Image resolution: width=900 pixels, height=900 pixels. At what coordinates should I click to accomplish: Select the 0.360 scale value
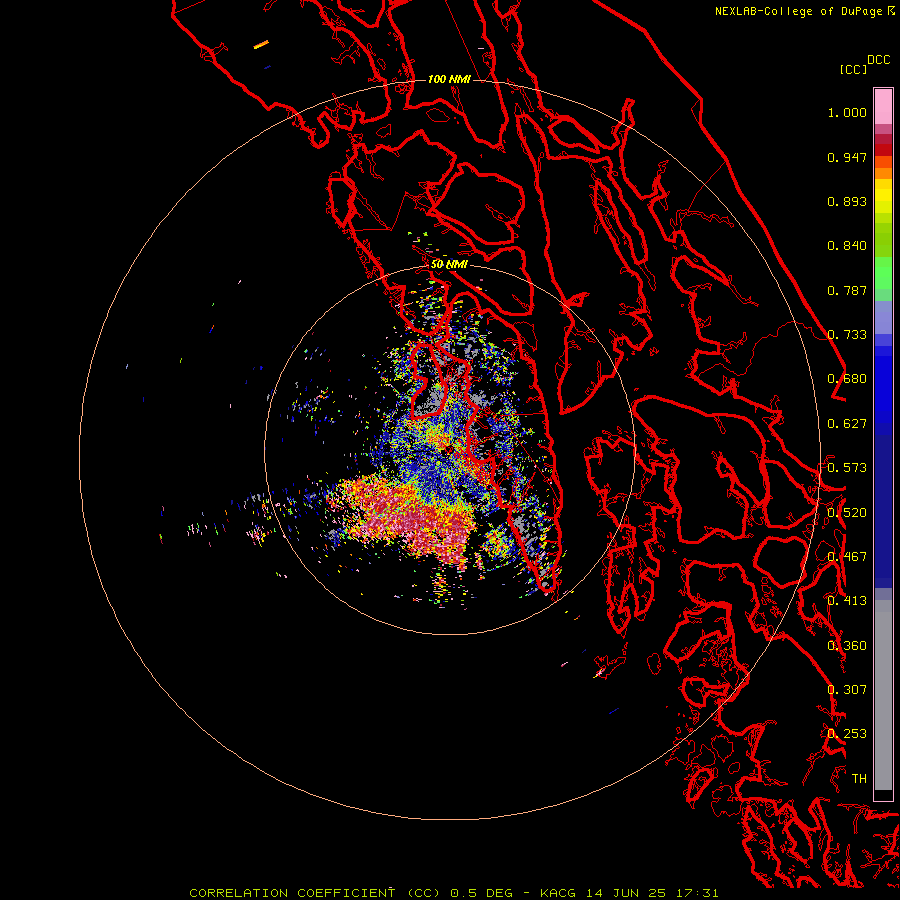pos(847,646)
